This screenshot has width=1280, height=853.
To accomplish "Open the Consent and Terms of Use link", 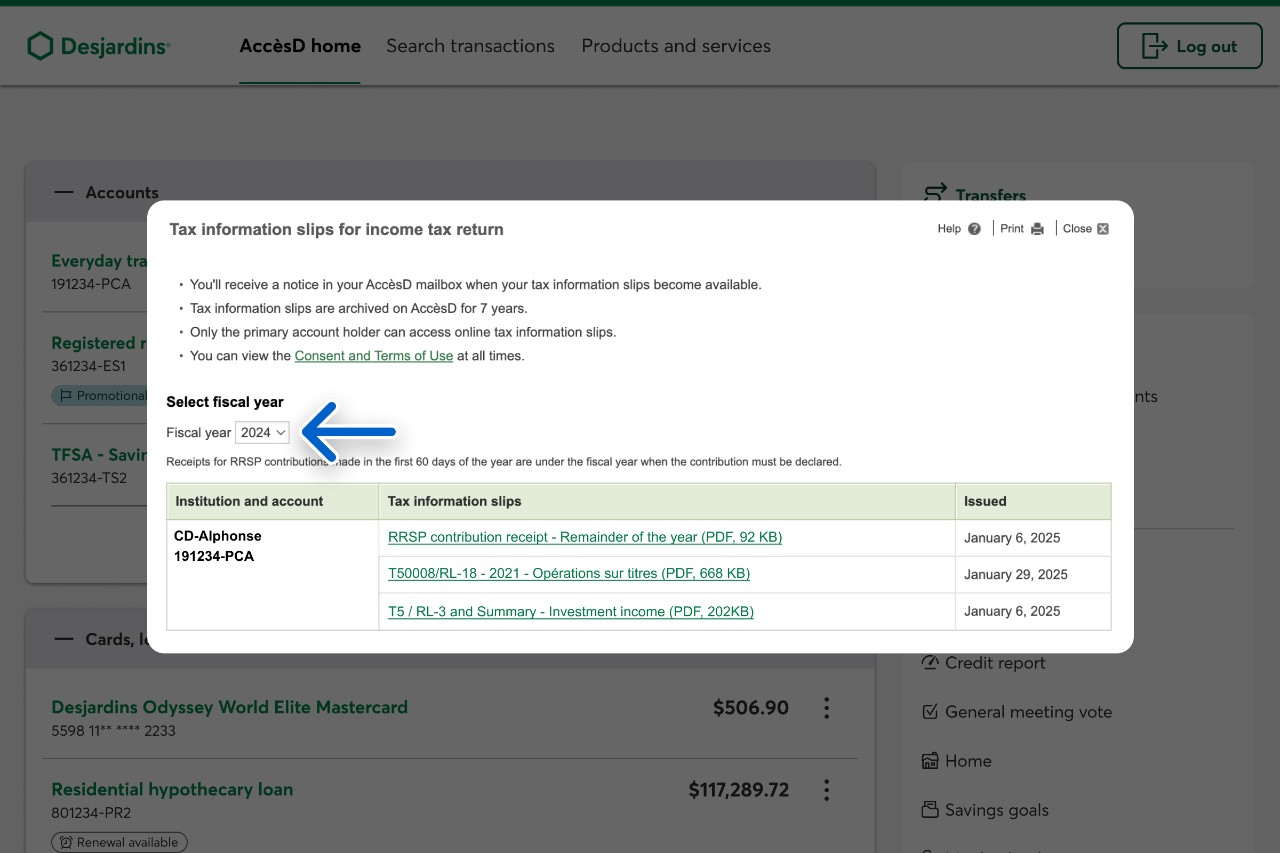I will (x=373, y=356).
